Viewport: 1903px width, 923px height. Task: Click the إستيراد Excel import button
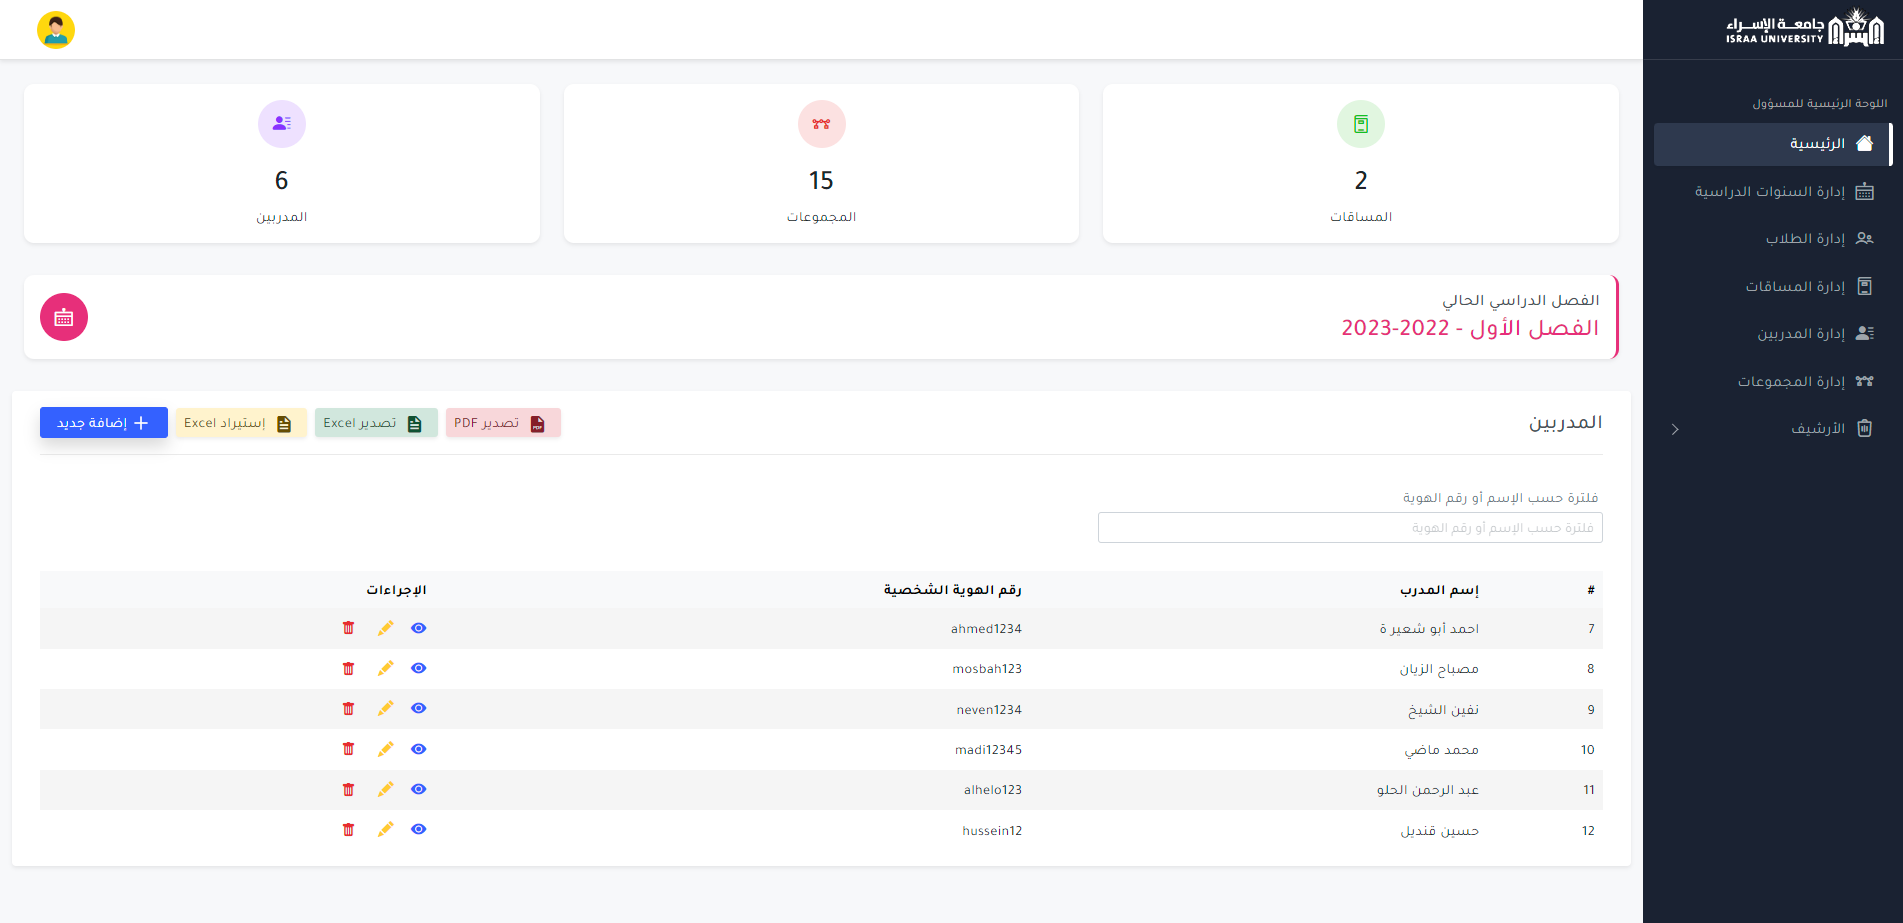[240, 423]
